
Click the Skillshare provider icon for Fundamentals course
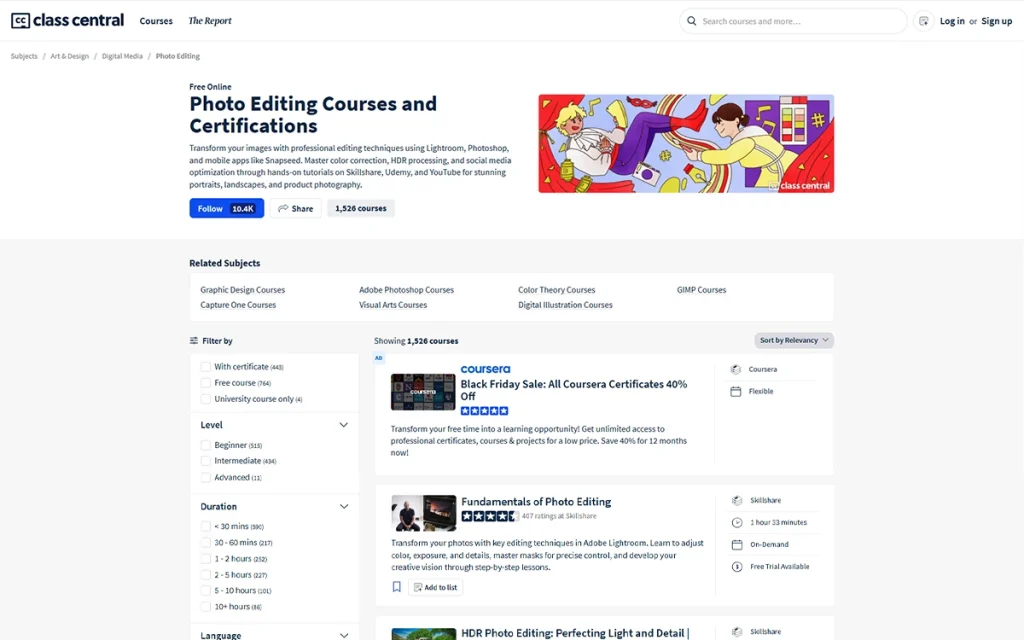[x=737, y=500]
